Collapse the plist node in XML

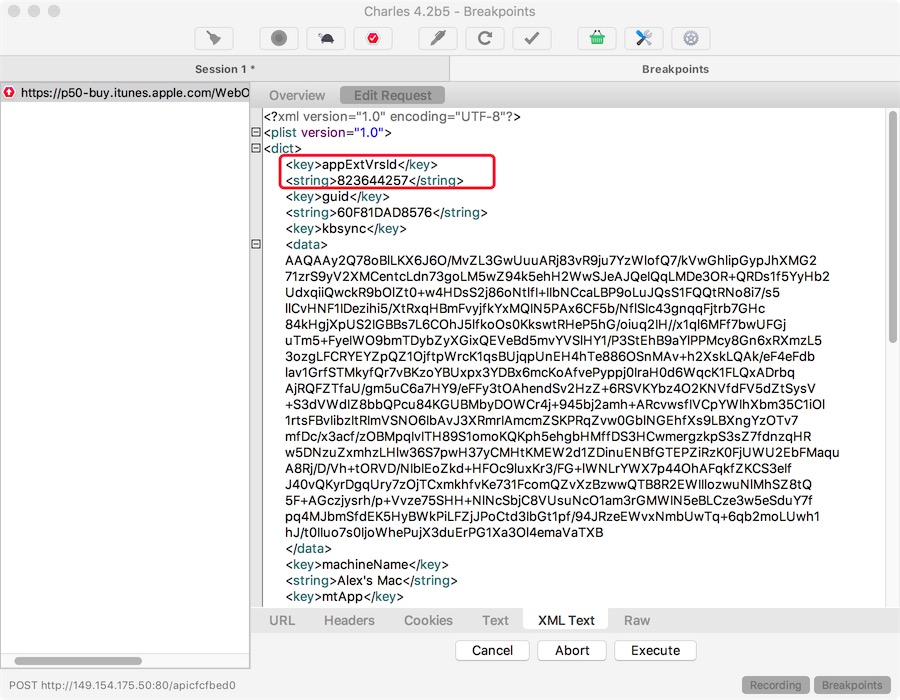click(x=257, y=133)
